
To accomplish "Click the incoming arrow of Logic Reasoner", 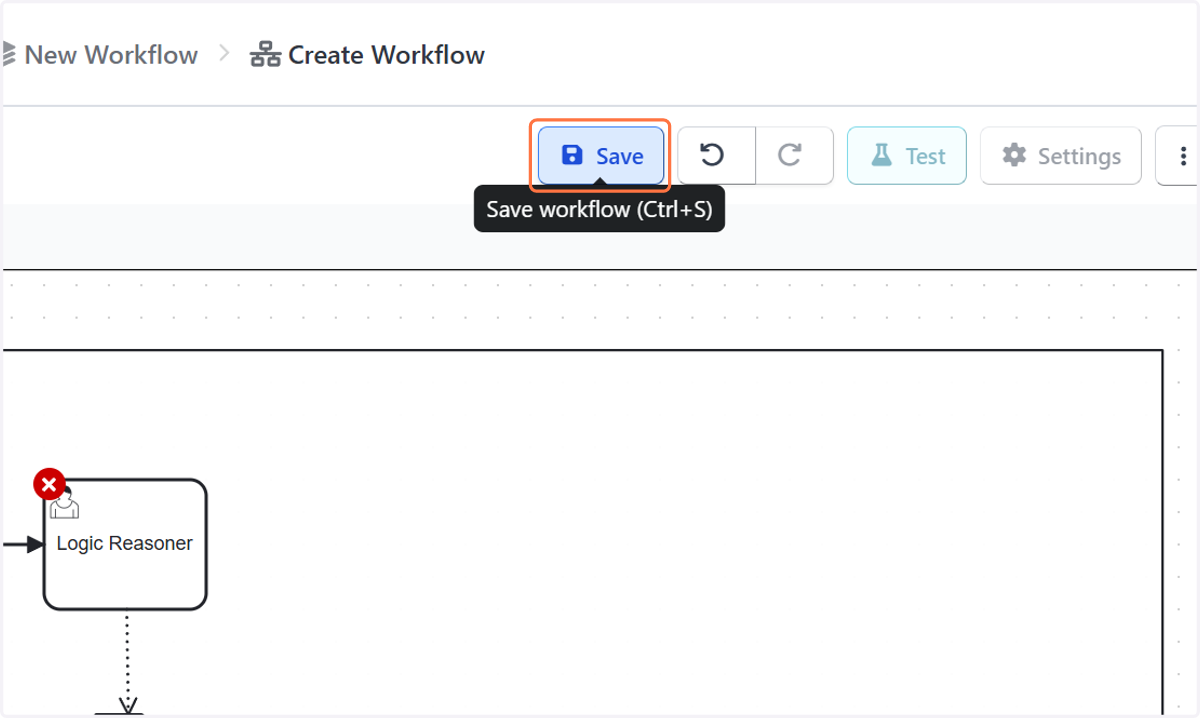I will pos(22,544).
